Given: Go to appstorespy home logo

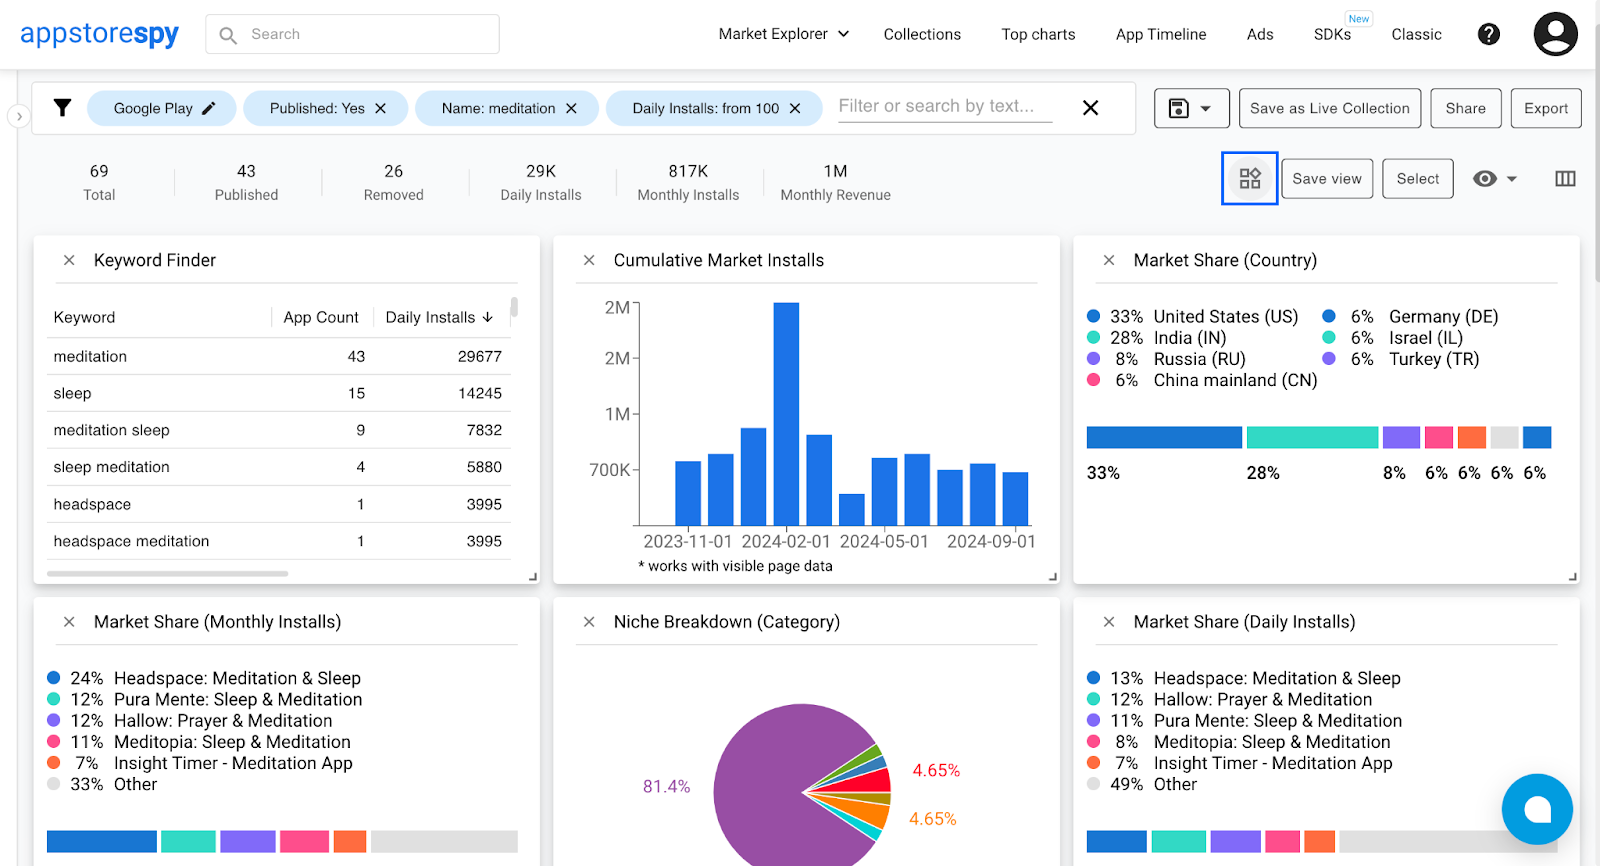Looking at the screenshot, I should (x=99, y=34).
